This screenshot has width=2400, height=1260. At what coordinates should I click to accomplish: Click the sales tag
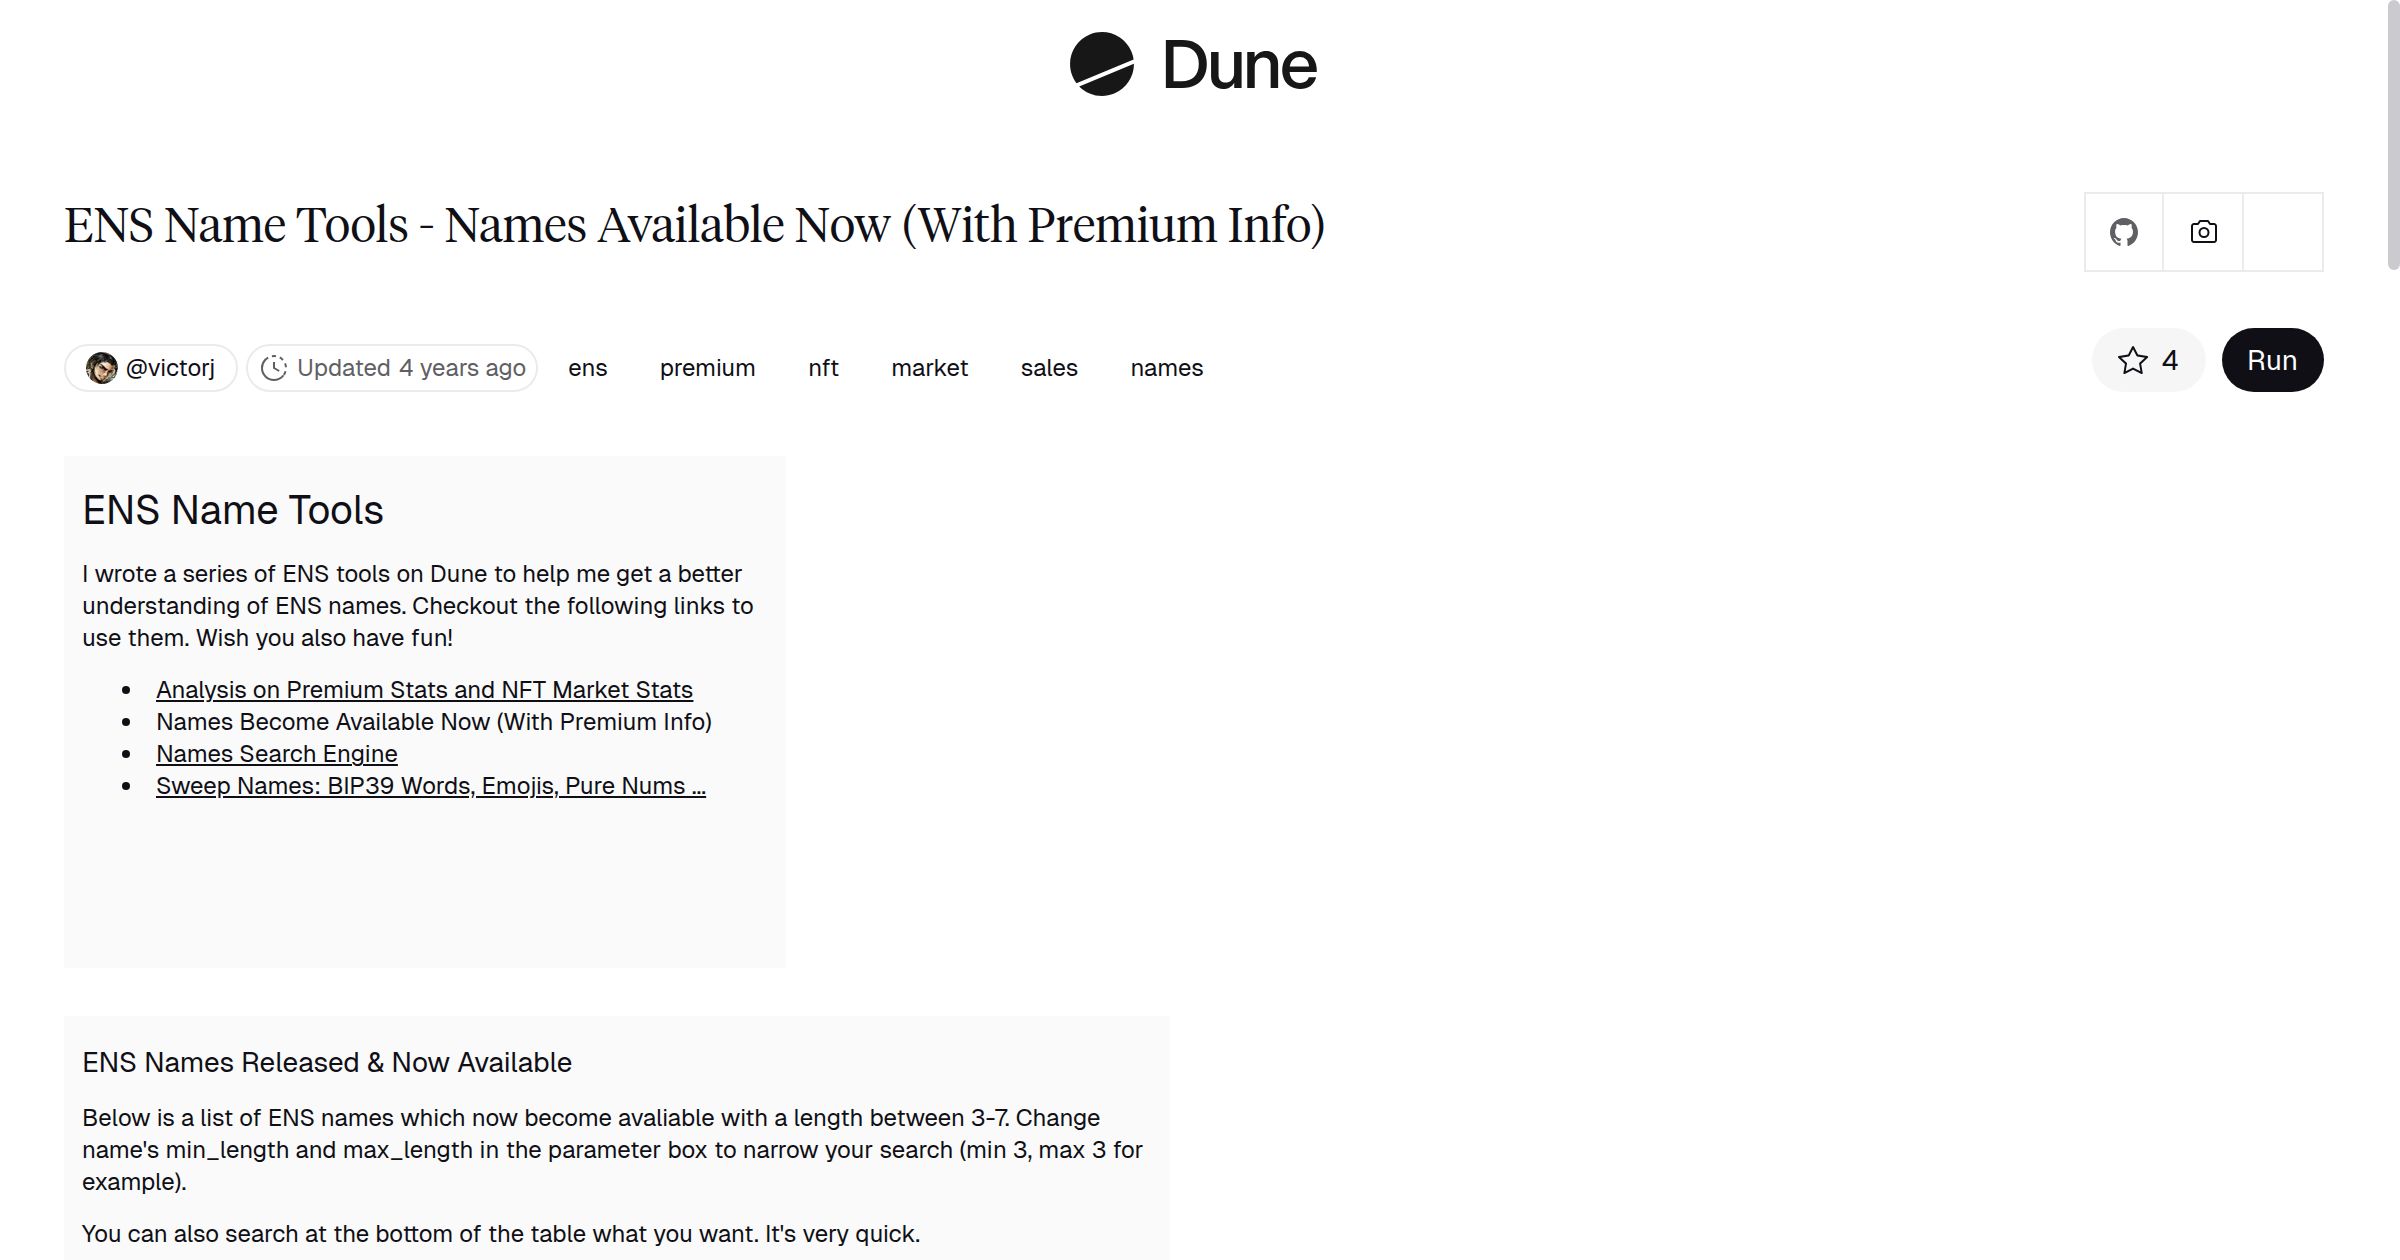[1049, 368]
